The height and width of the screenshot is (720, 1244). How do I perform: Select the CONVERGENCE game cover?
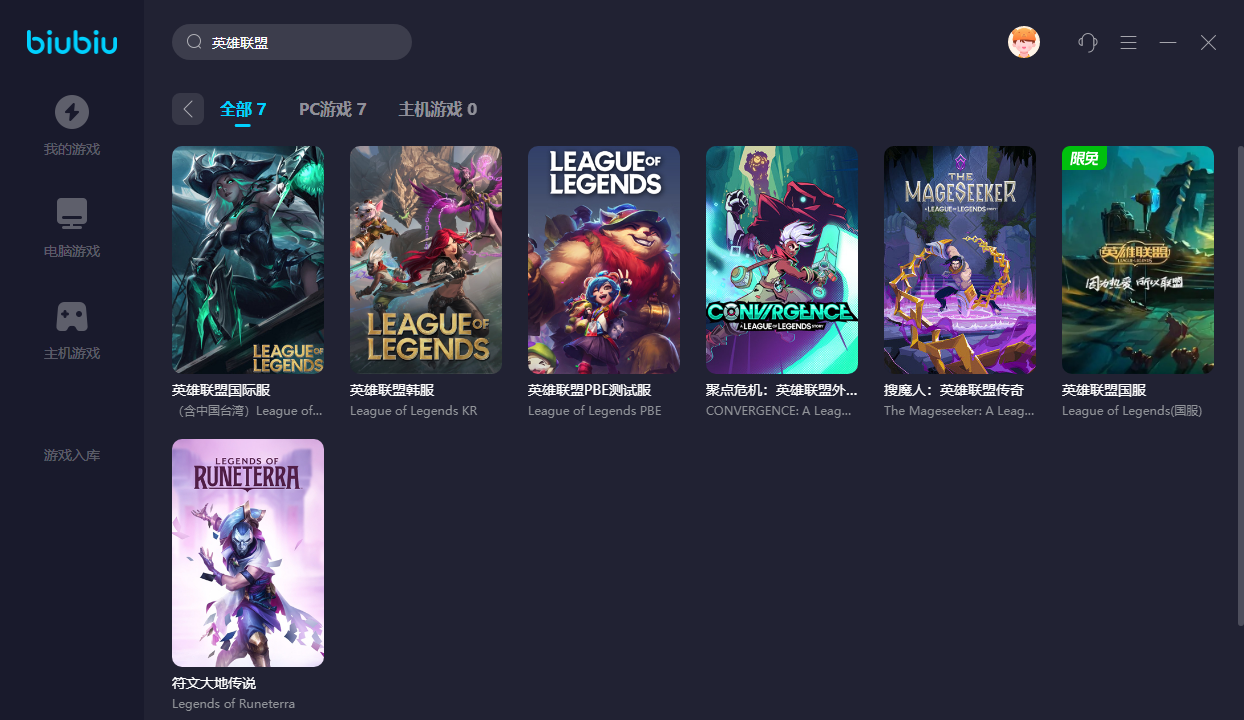coord(782,260)
